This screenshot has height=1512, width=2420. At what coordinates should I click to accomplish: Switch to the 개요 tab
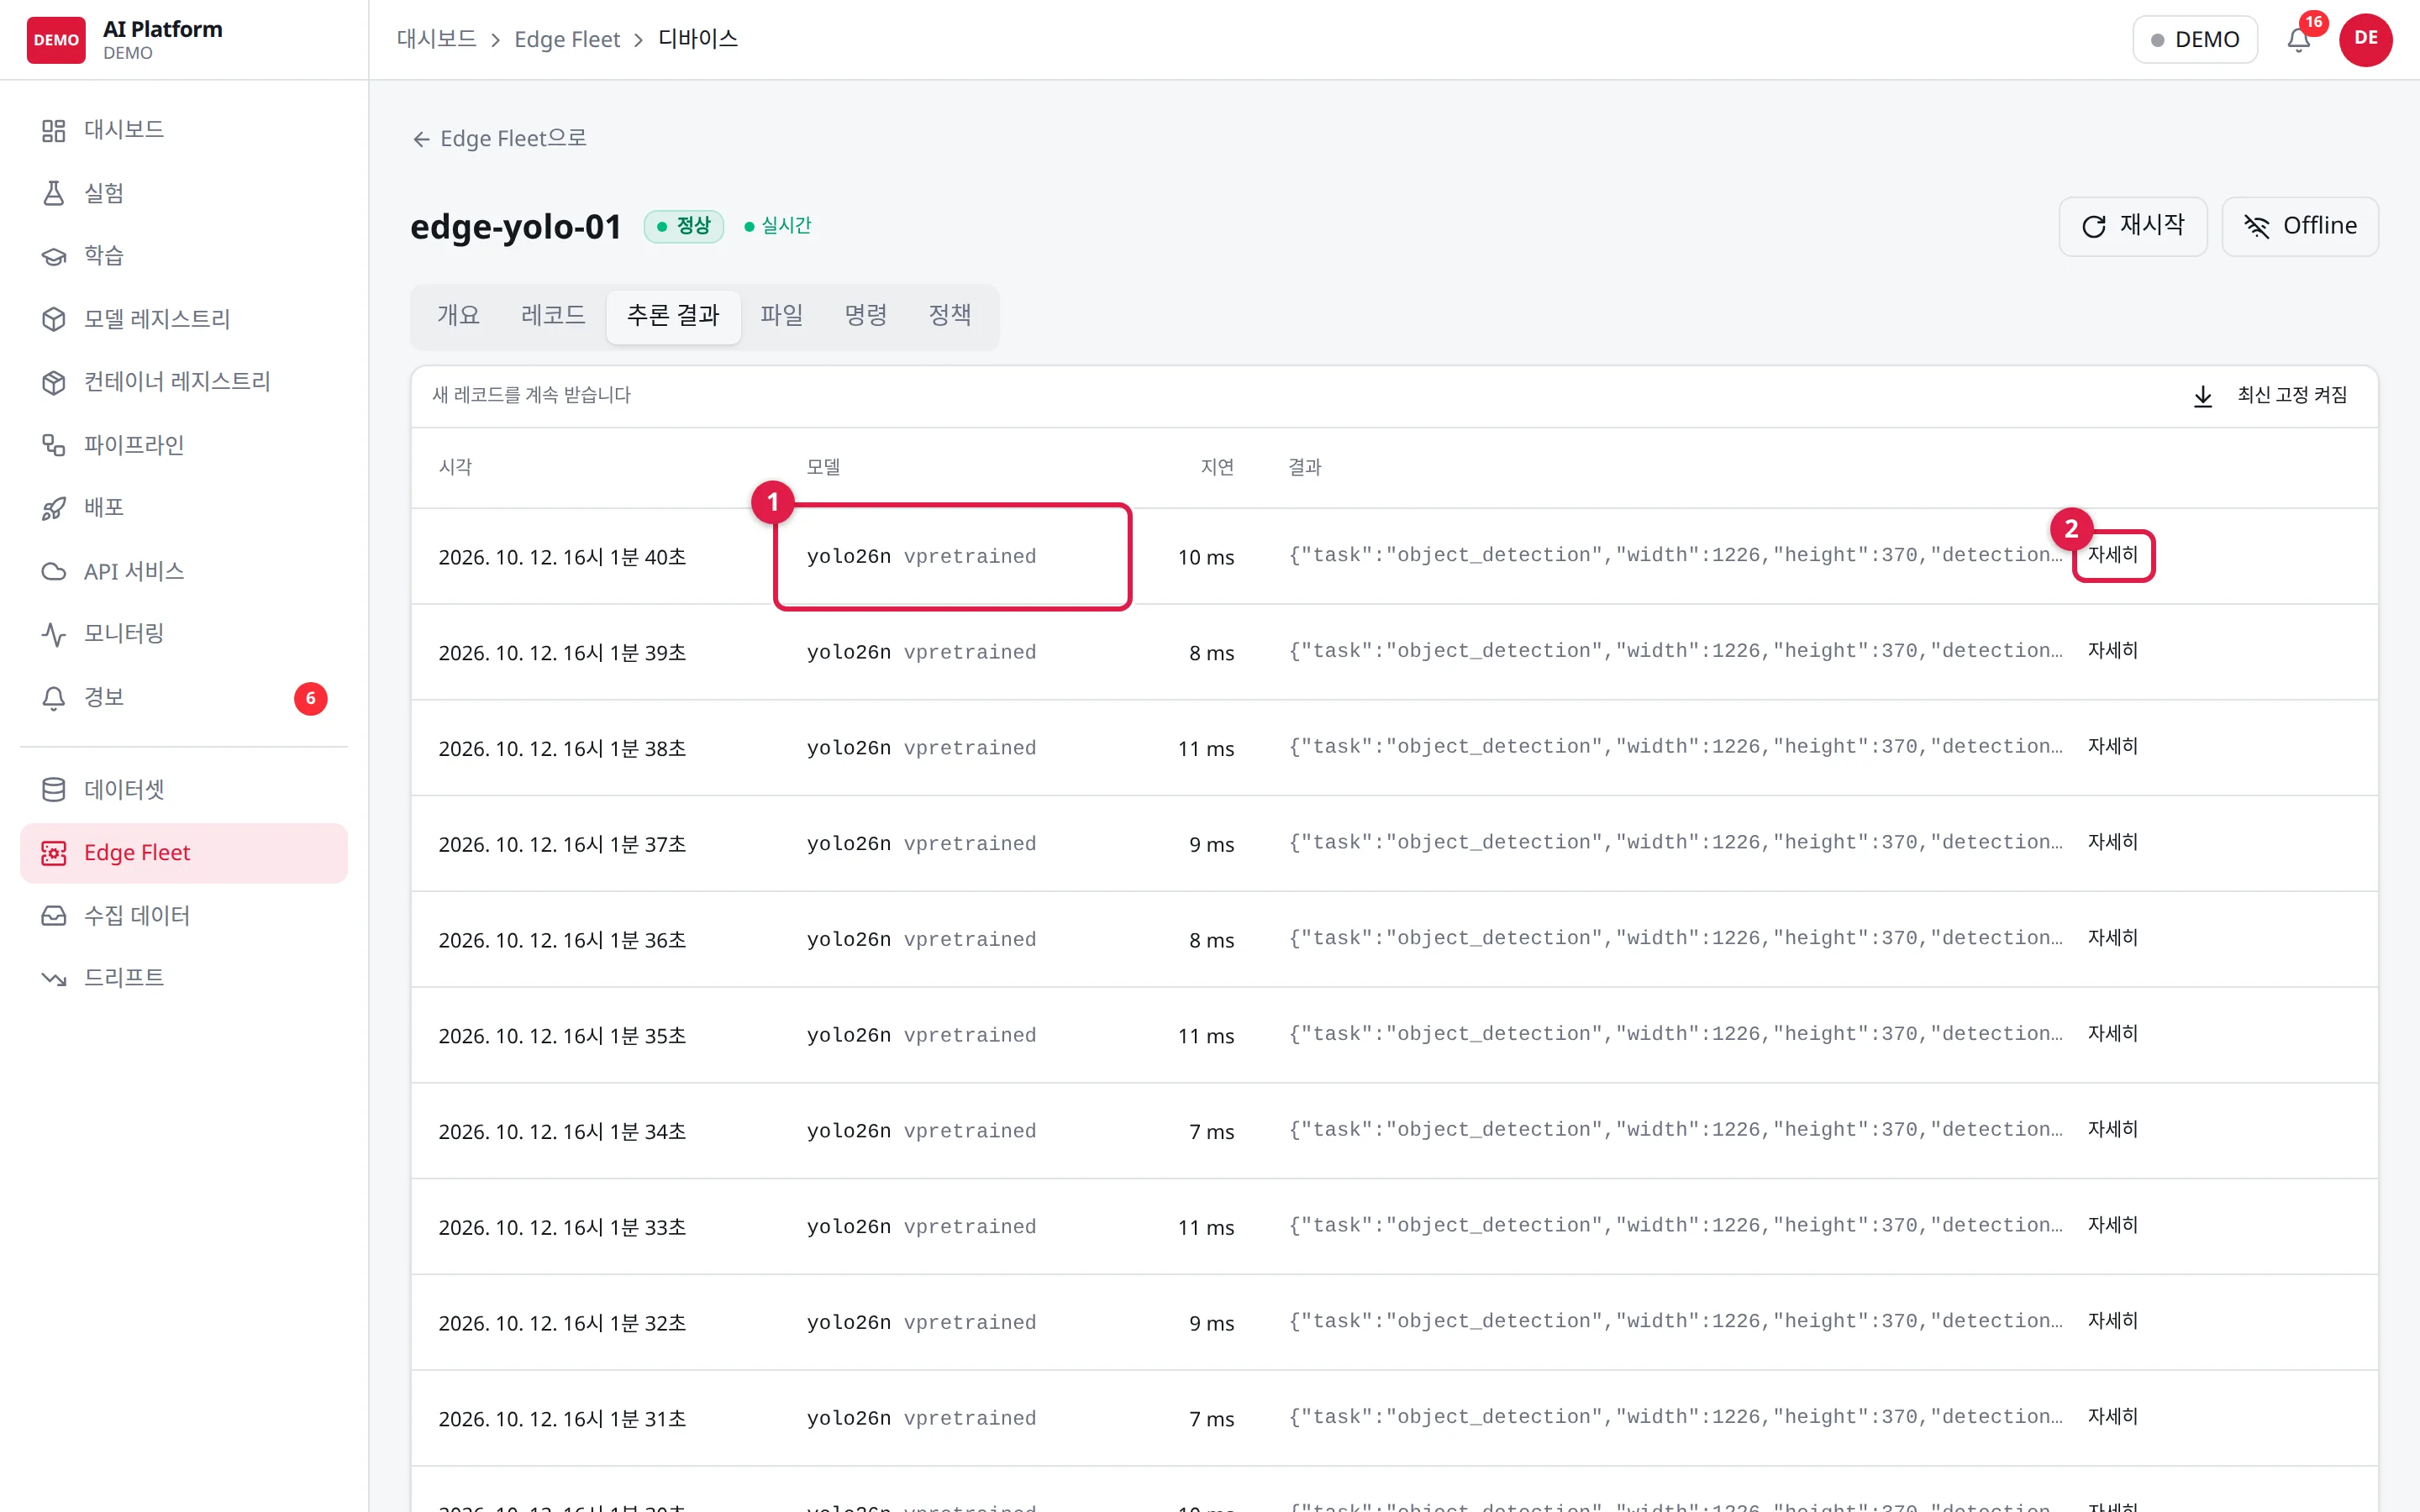[458, 316]
